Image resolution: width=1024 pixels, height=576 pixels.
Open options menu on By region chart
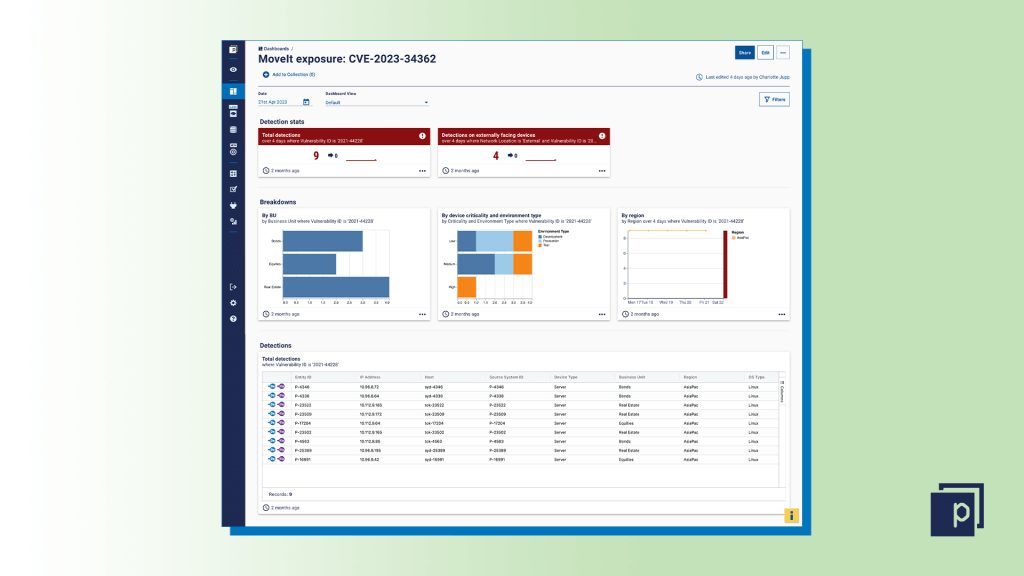tap(782, 315)
